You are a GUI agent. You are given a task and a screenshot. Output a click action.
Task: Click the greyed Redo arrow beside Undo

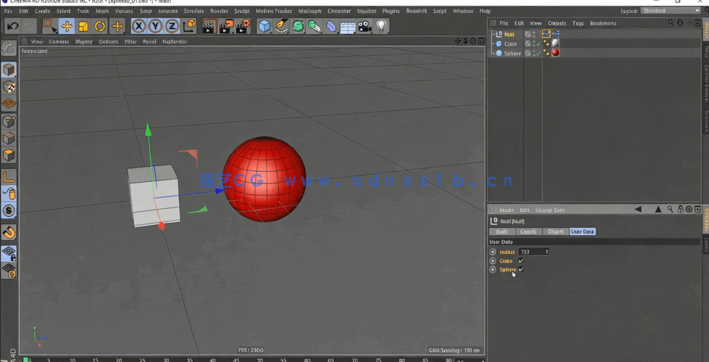coord(29,26)
